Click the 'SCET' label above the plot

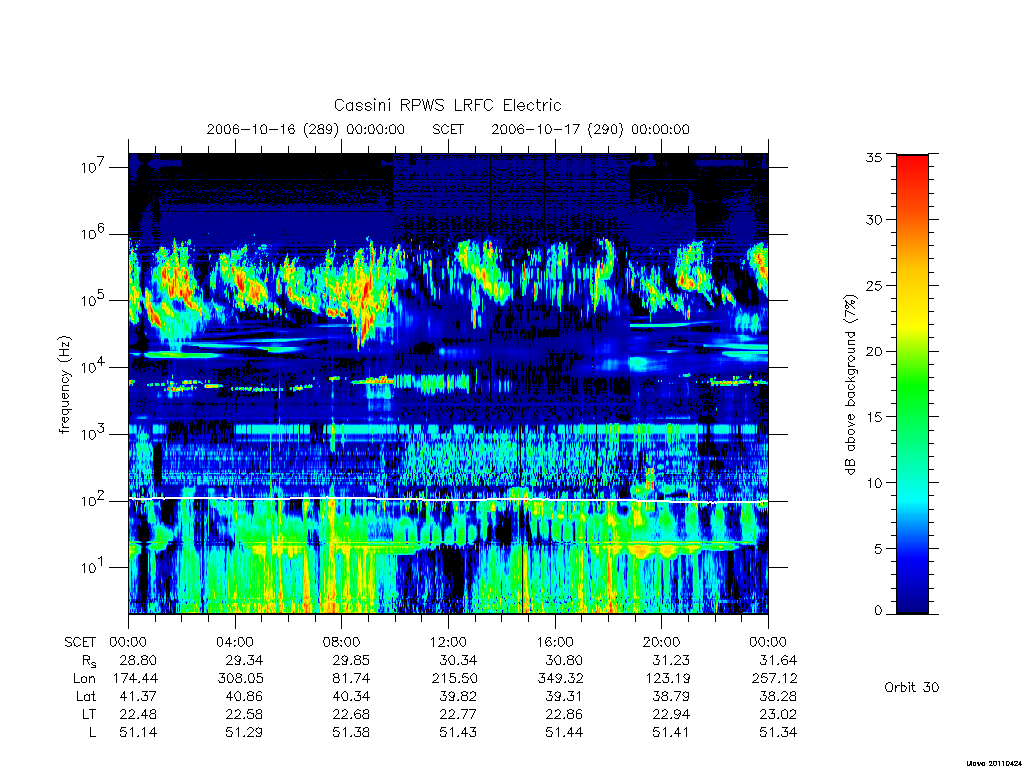pos(448,129)
